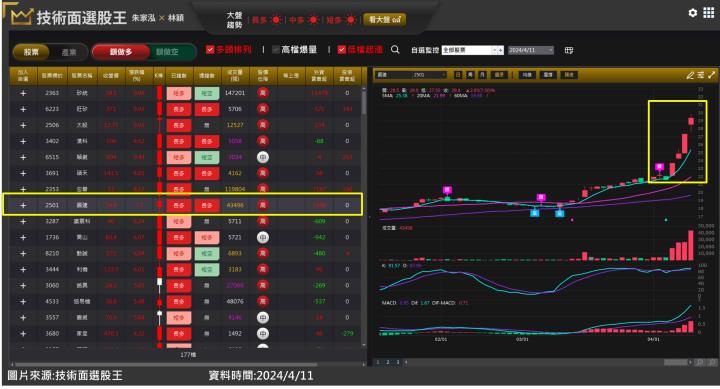
Task: Add stock 8210 to watchlist
Action: (x=23, y=254)
